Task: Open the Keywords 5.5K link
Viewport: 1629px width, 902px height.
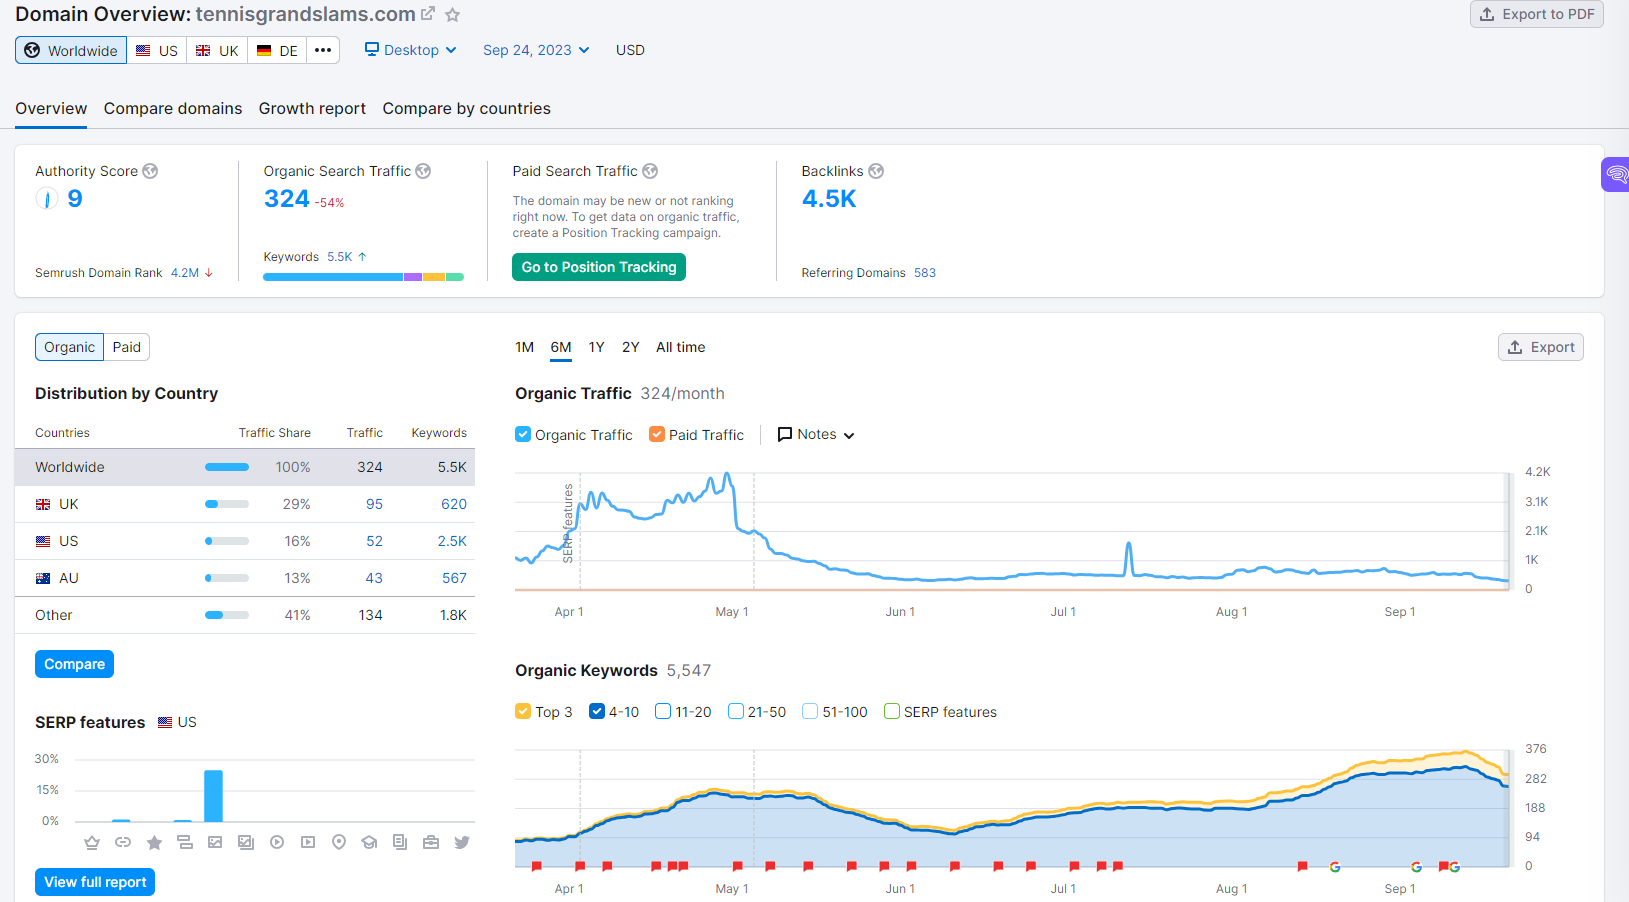Action: (x=340, y=257)
